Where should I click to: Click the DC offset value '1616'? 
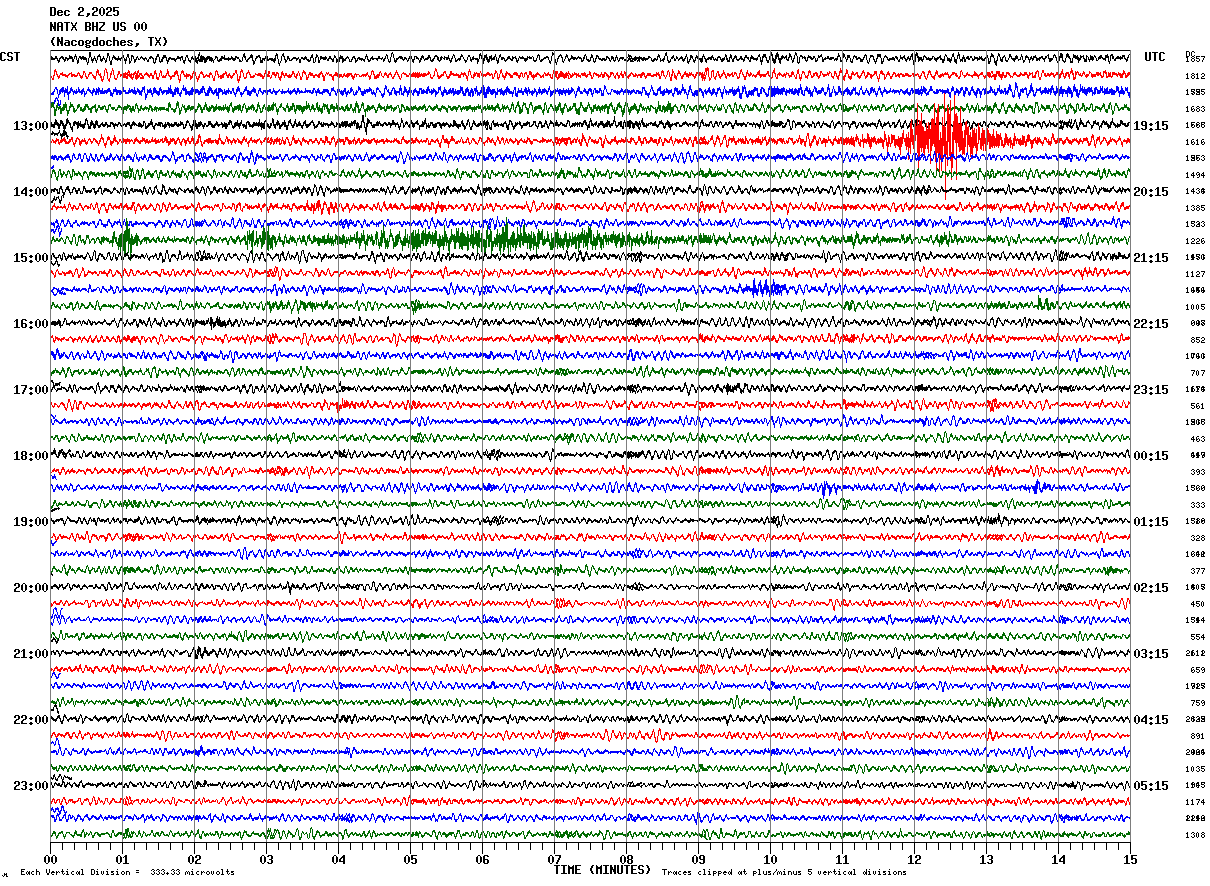click(1195, 142)
